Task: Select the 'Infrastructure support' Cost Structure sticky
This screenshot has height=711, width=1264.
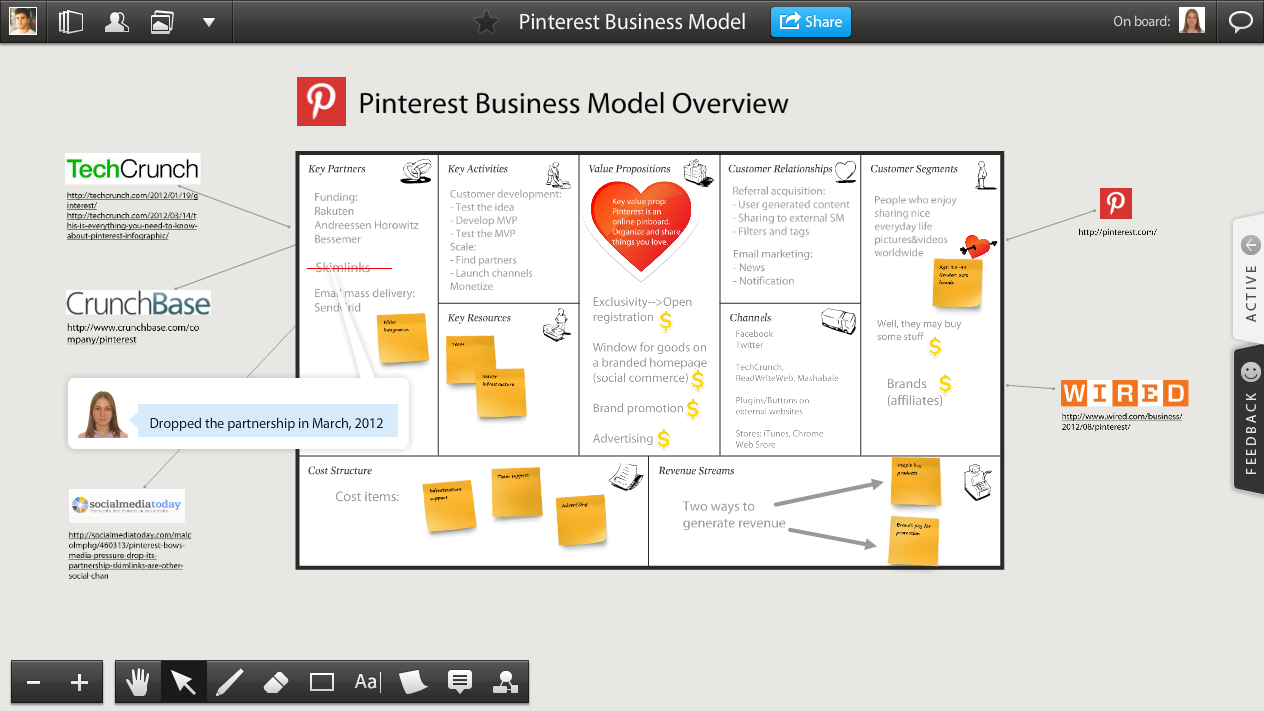Action: point(449,508)
